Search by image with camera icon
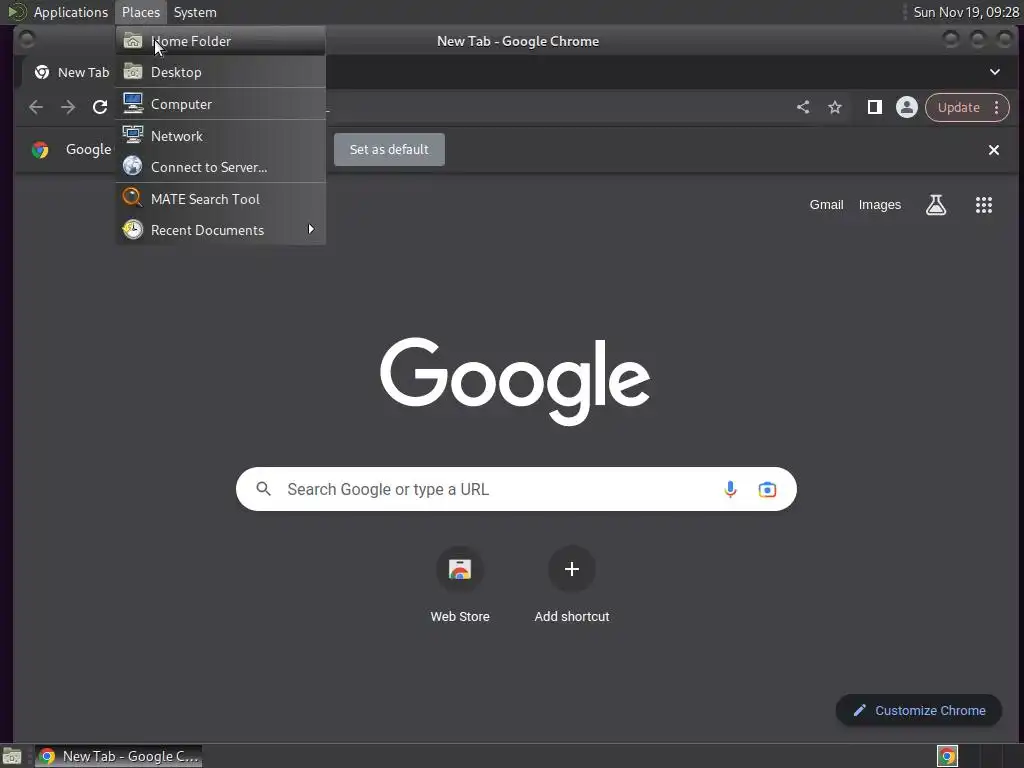The image size is (1024, 768). coord(767,489)
